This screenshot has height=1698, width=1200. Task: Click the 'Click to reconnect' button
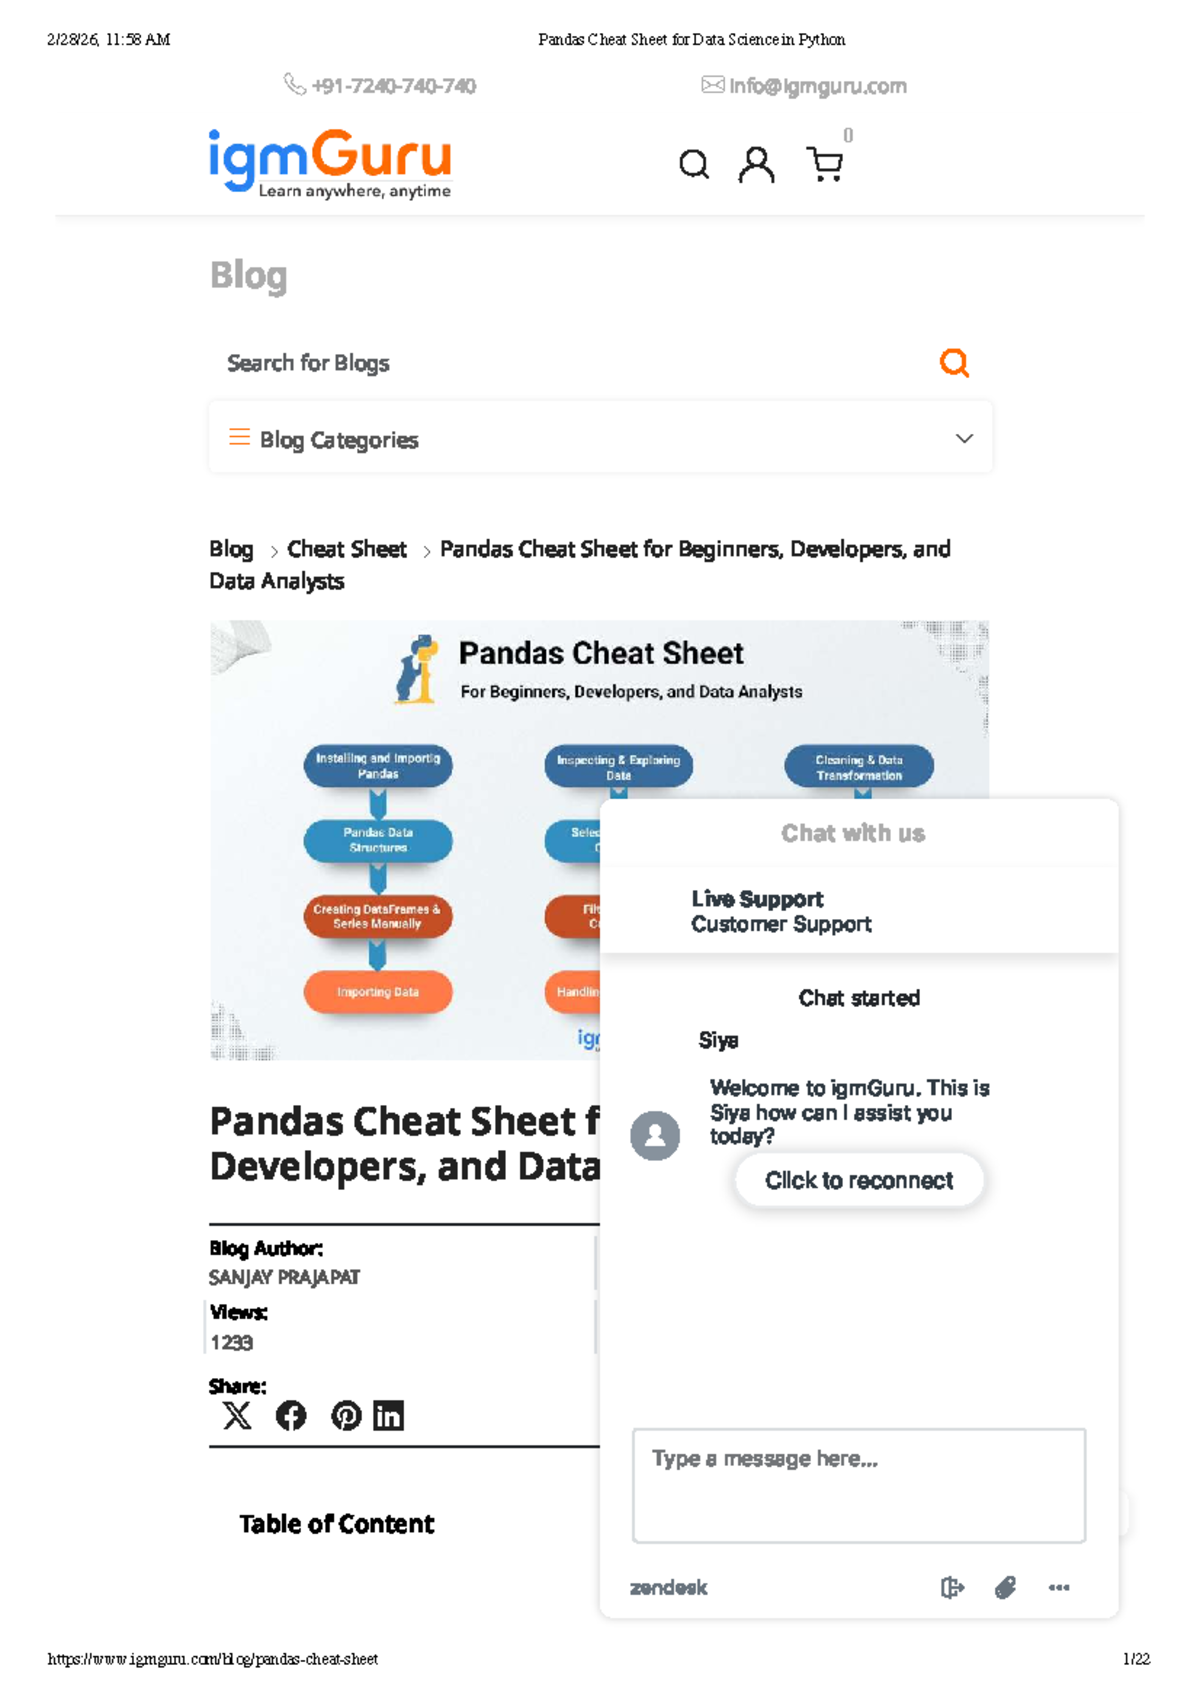(859, 1181)
